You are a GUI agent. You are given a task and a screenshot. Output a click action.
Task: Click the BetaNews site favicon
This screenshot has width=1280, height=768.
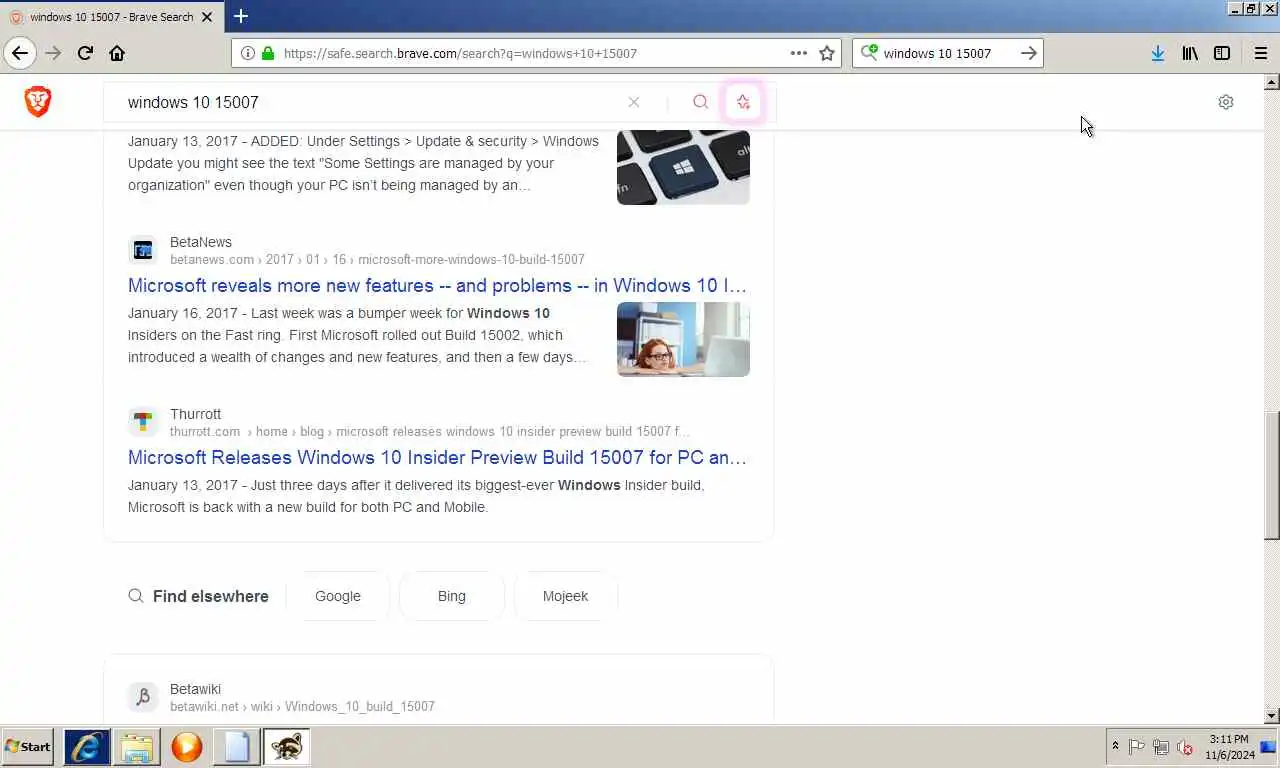143,250
